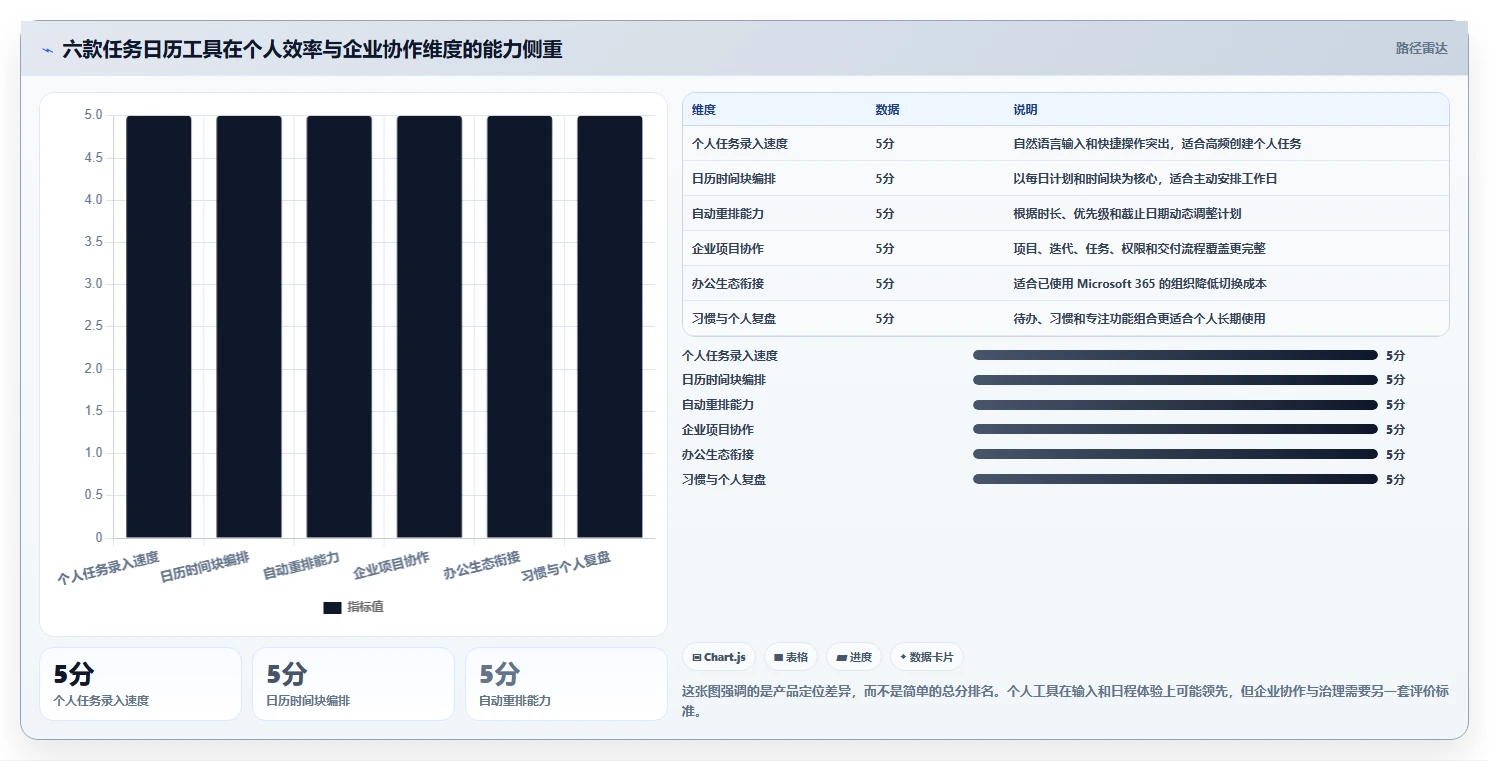Open the 日历时间块编排 5分 data card
The width and height of the screenshot is (1489, 761).
(x=353, y=684)
